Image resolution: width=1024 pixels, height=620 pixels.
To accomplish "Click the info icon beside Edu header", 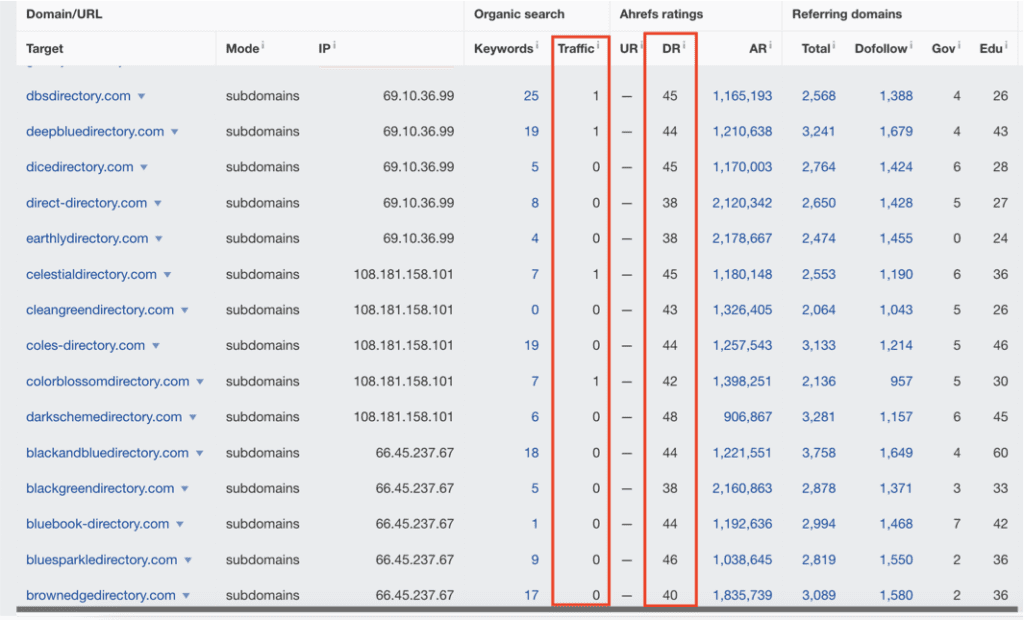I will [x=1006, y=45].
